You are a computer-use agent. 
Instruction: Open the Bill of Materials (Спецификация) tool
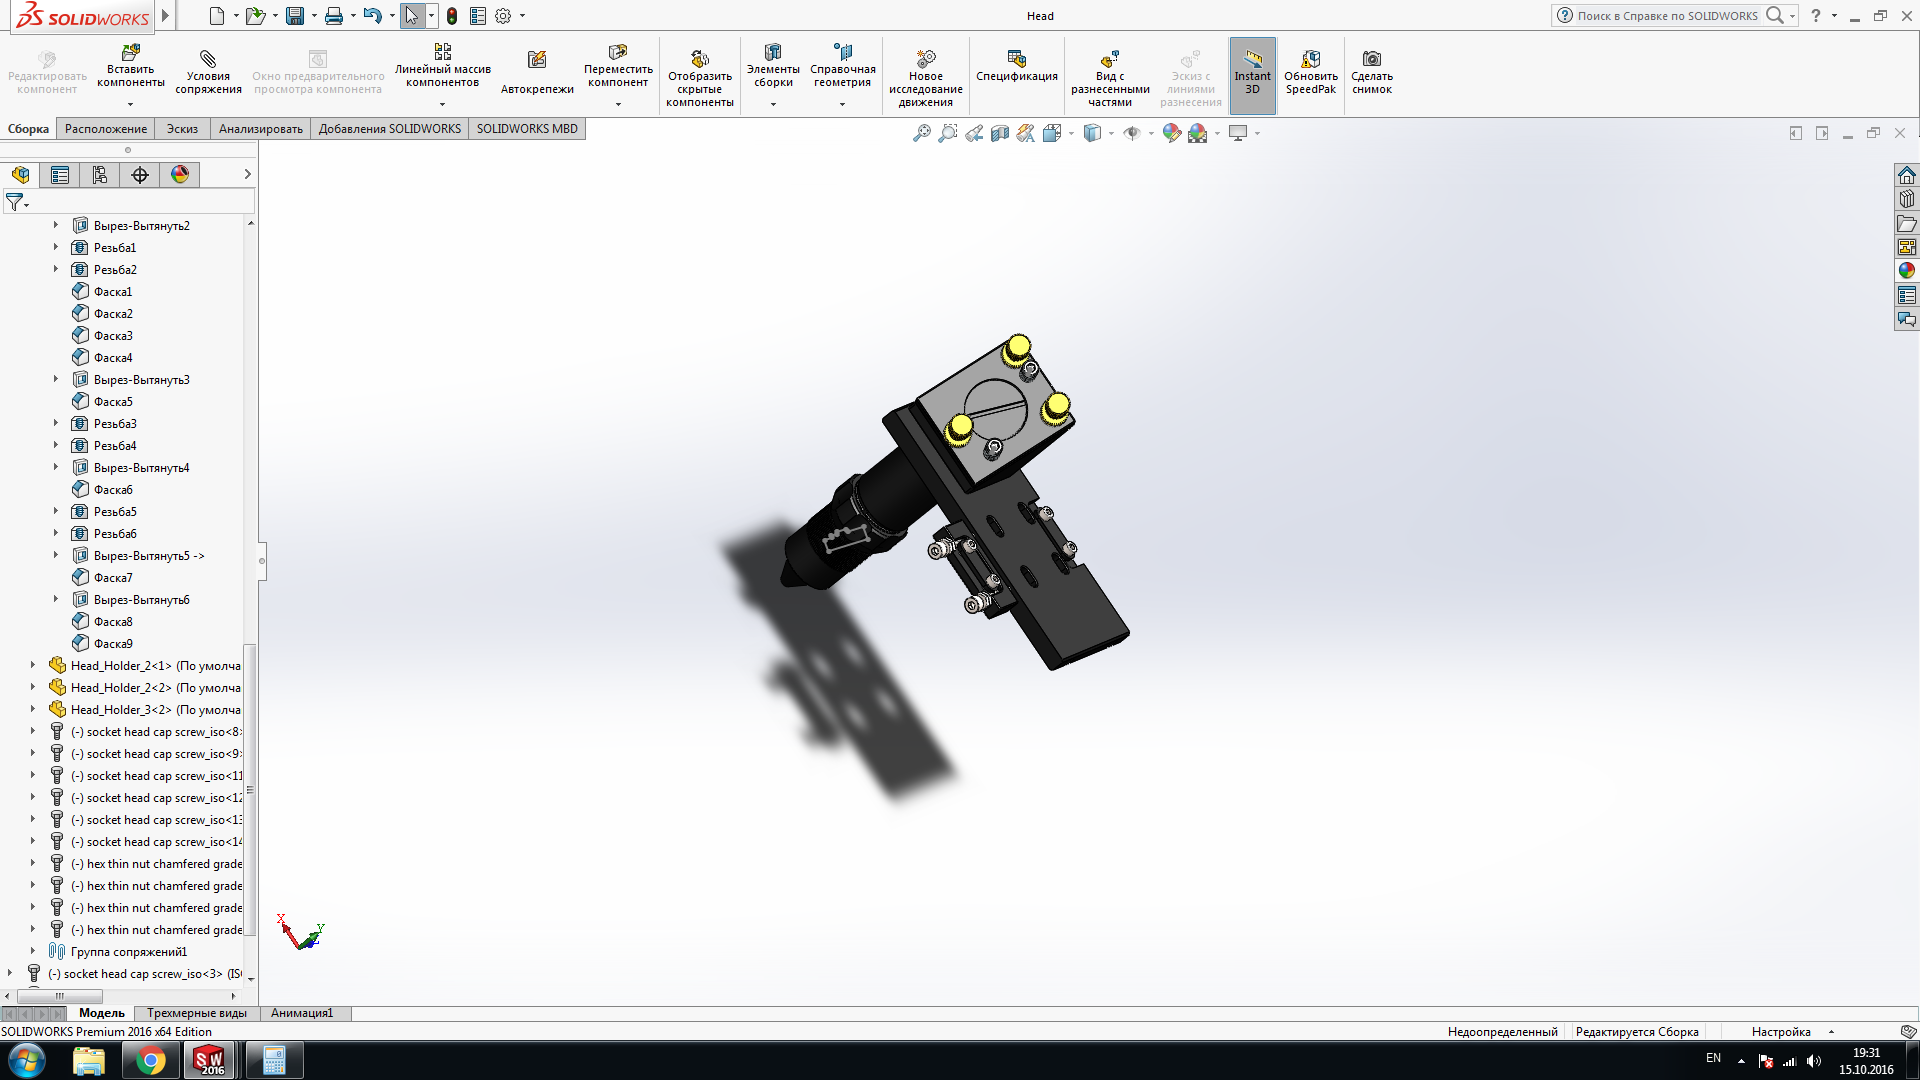pyautogui.click(x=1016, y=60)
